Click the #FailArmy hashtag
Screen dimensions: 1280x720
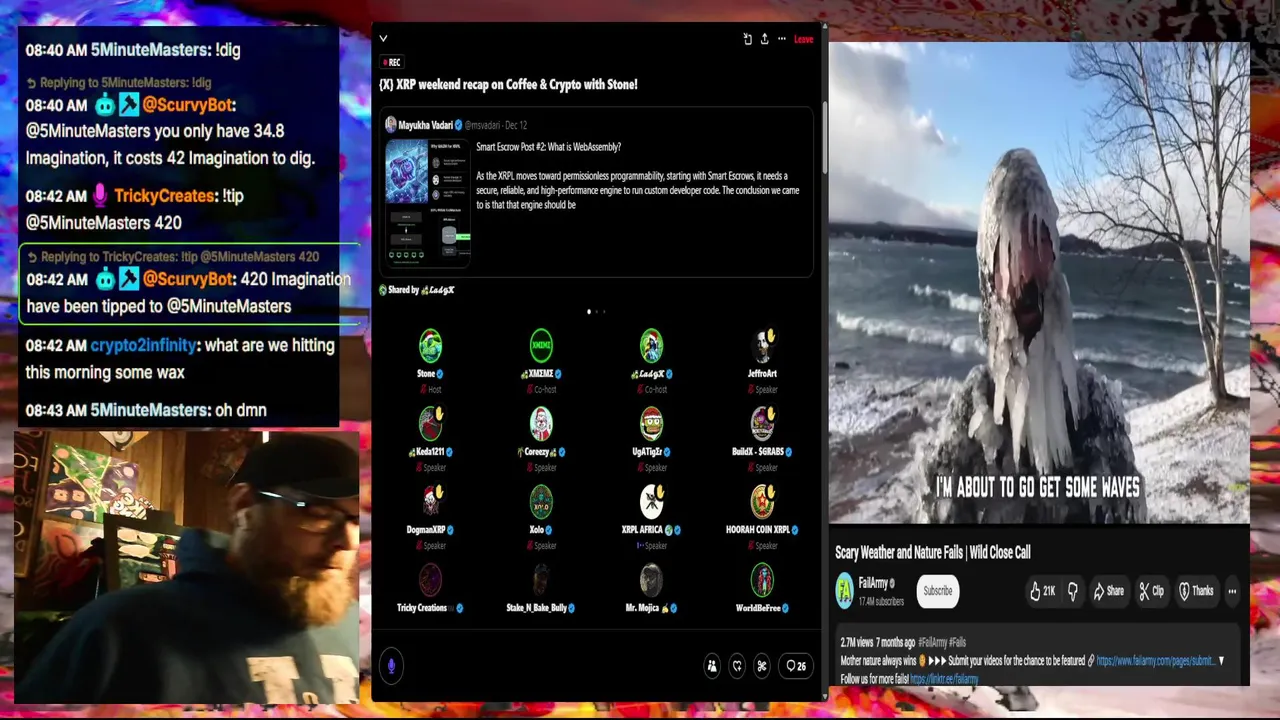pyautogui.click(x=932, y=642)
